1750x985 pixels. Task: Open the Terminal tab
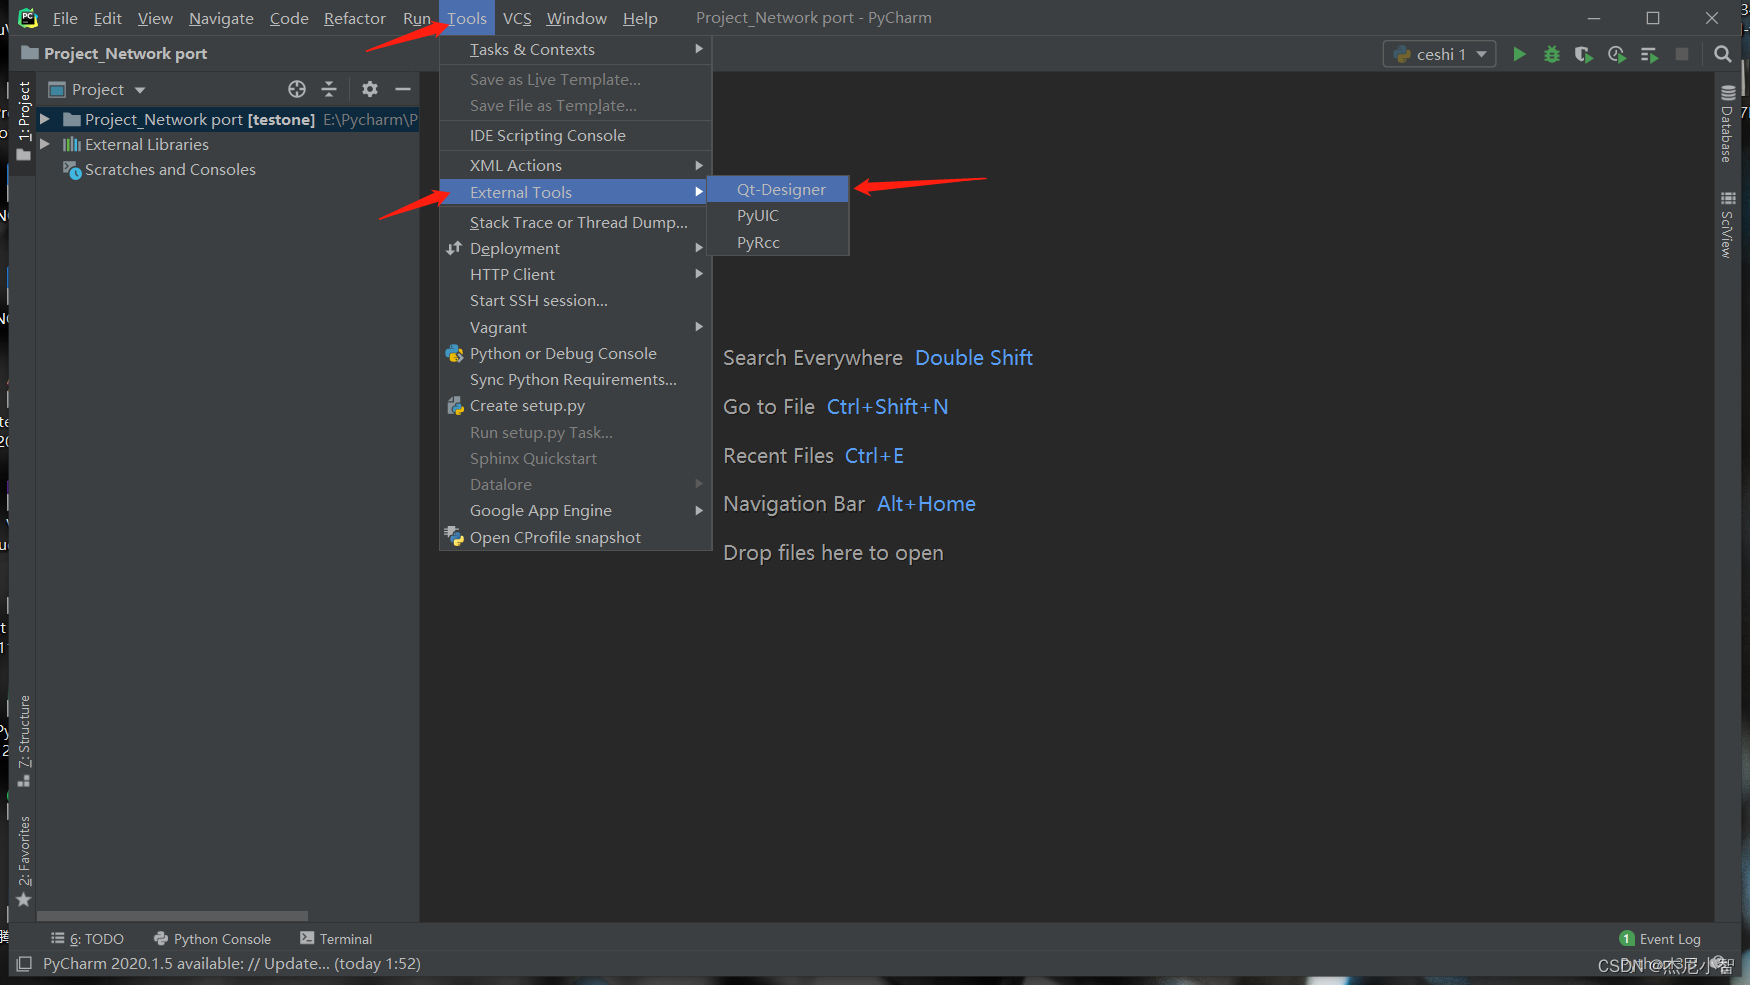click(x=336, y=939)
